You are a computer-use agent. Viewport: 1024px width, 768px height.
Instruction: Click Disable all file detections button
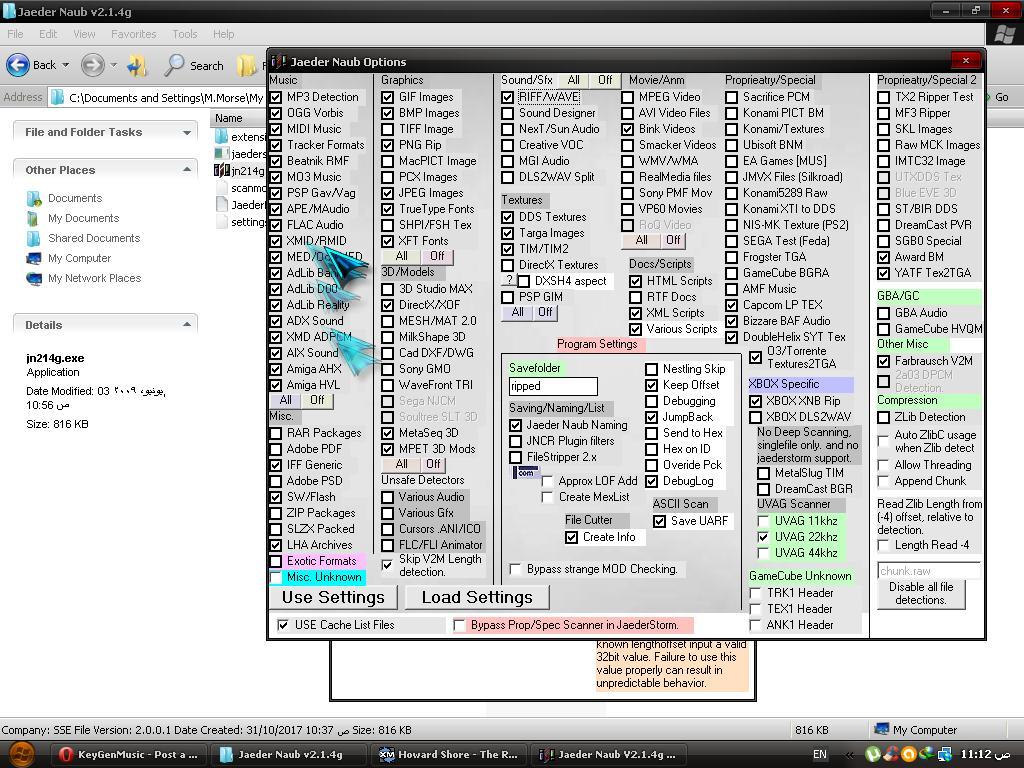(921, 594)
